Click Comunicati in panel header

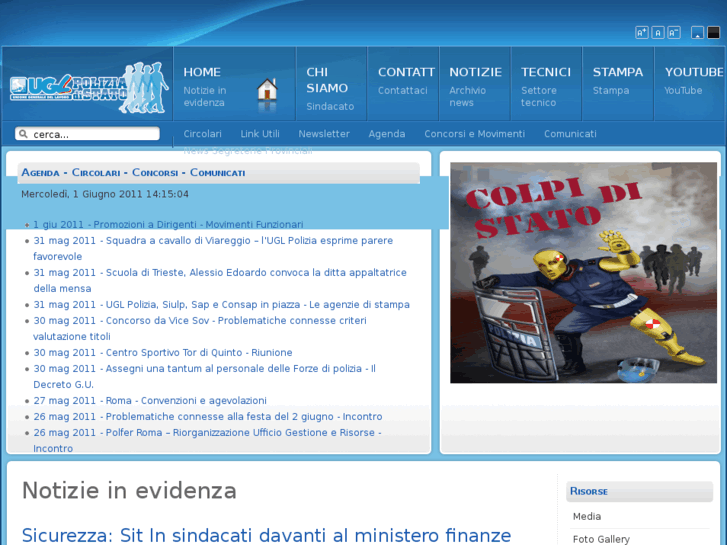[x=217, y=173]
